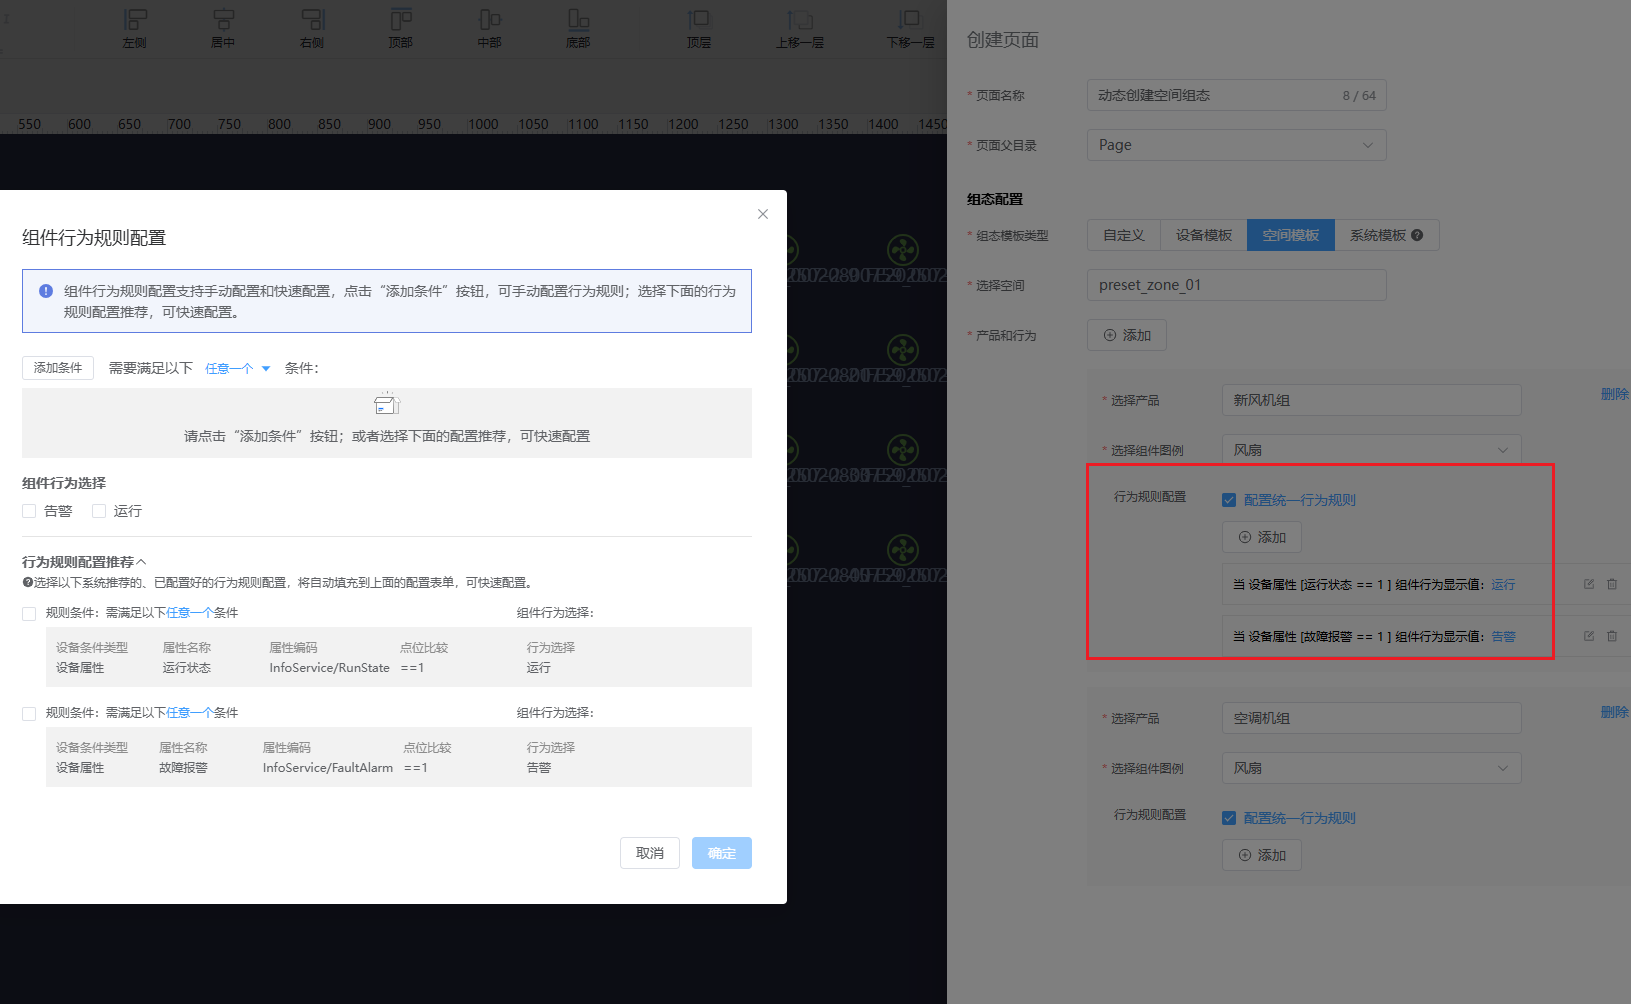The width and height of the screenshot is (1631, 1004).
Task: Check the 运行 behavior checkbox
Action: tap(99, 511)
